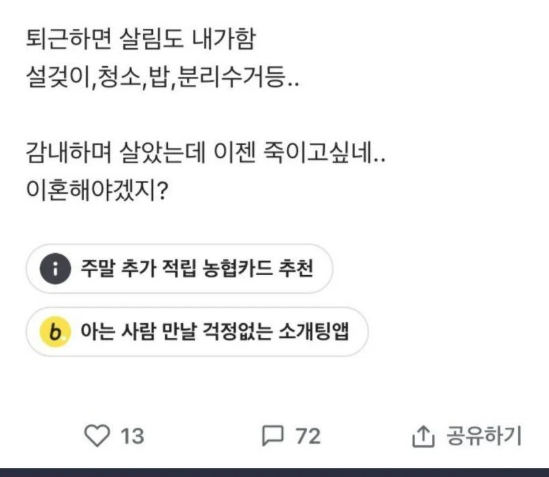Click the word 감내하며 in the post
Viewport: 549px width, 477px height.
69,153
